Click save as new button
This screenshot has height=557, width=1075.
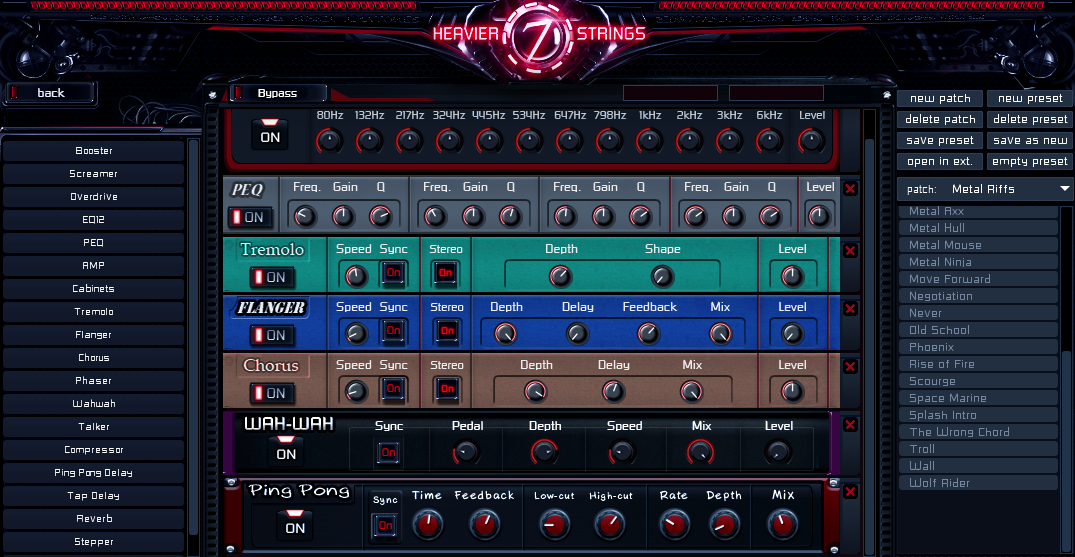pyautogui.click(x=1030, y=141)
